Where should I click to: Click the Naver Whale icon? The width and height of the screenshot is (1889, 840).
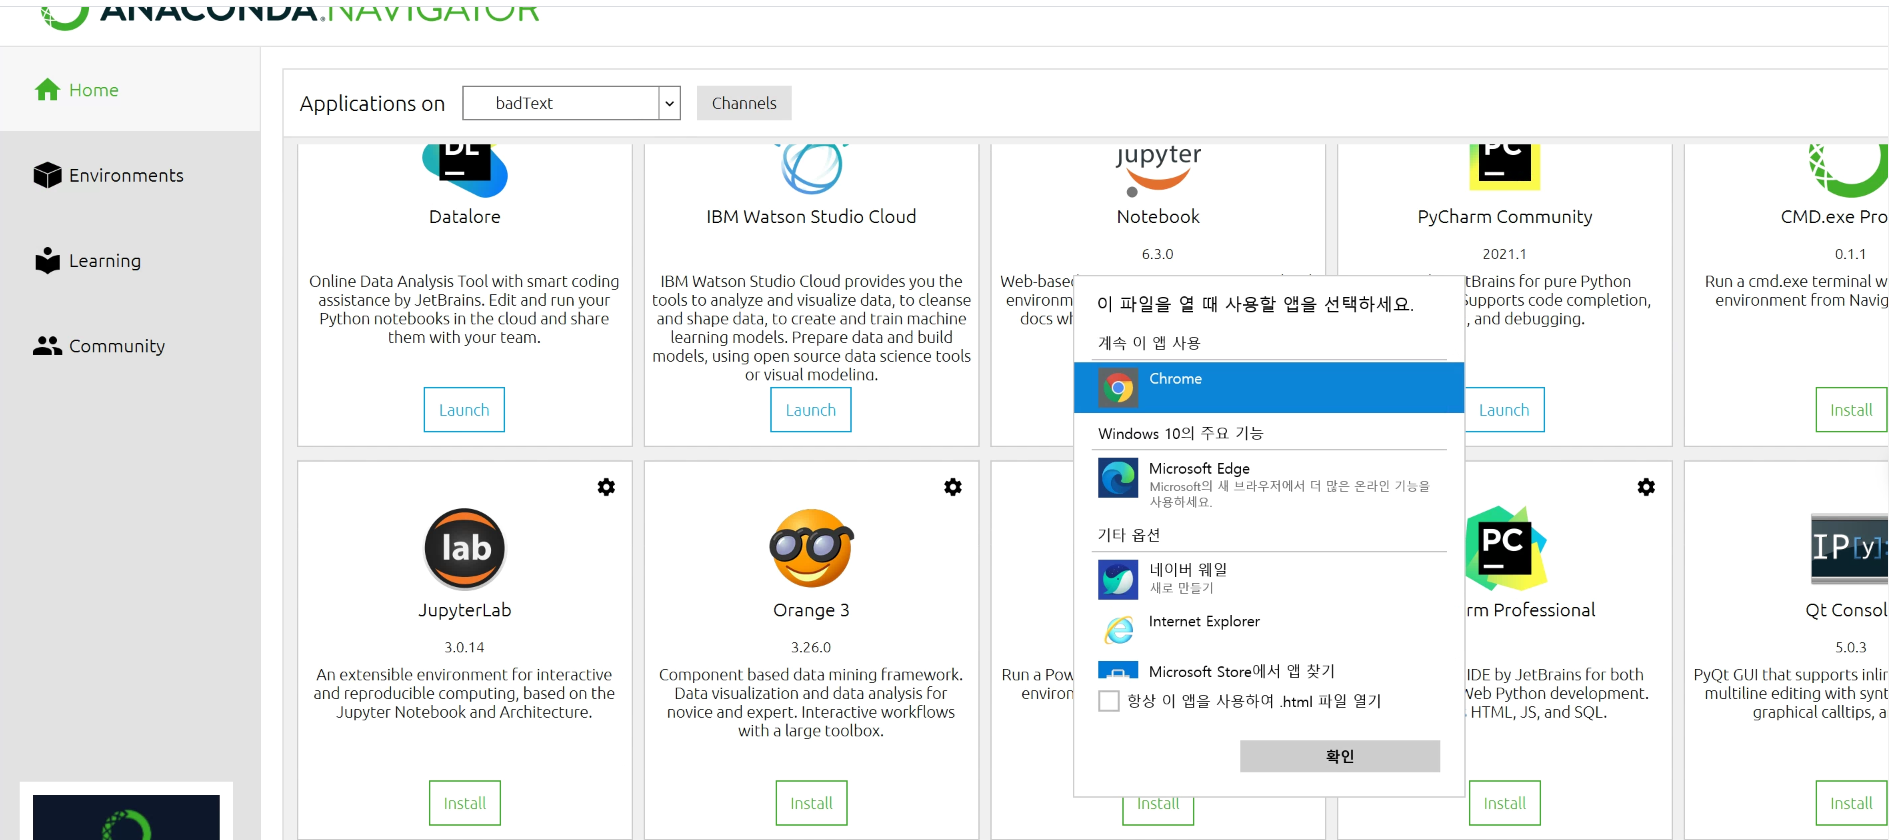1118,579
